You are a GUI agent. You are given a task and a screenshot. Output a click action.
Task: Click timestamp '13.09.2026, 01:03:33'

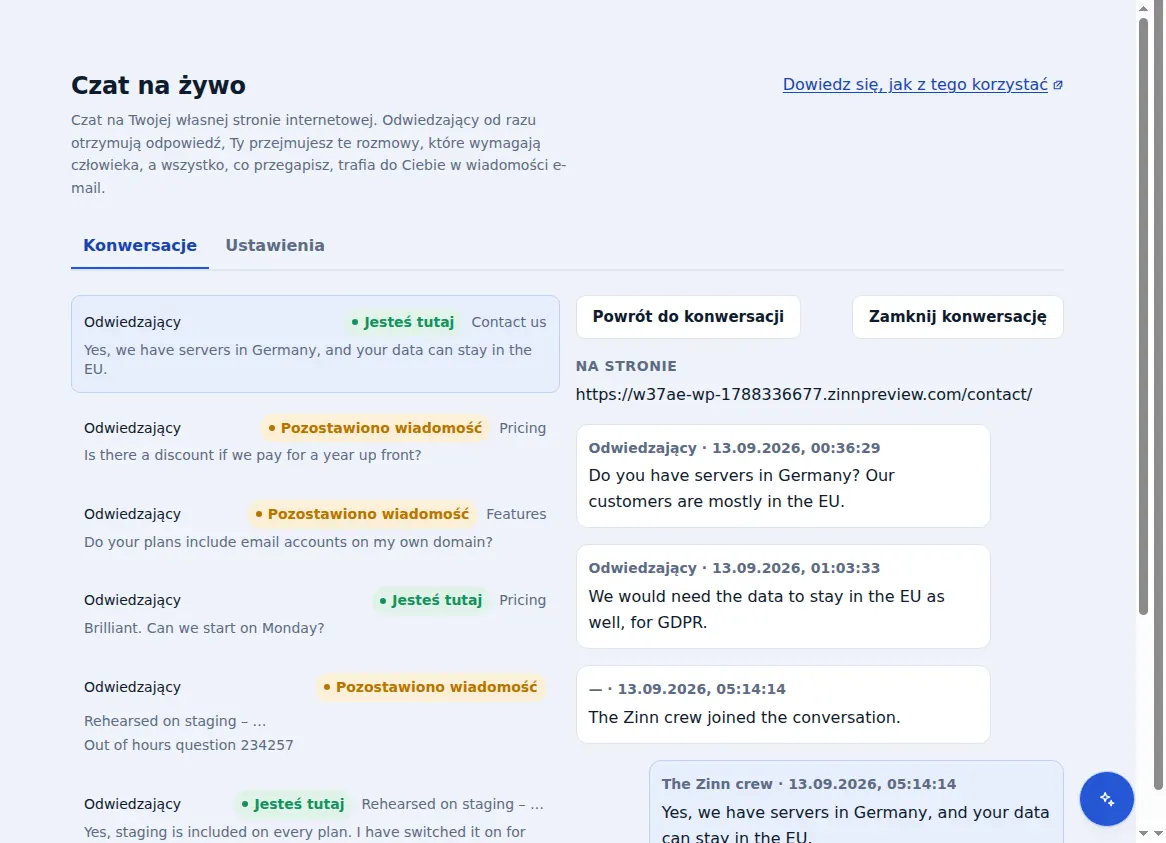point(796,568)
